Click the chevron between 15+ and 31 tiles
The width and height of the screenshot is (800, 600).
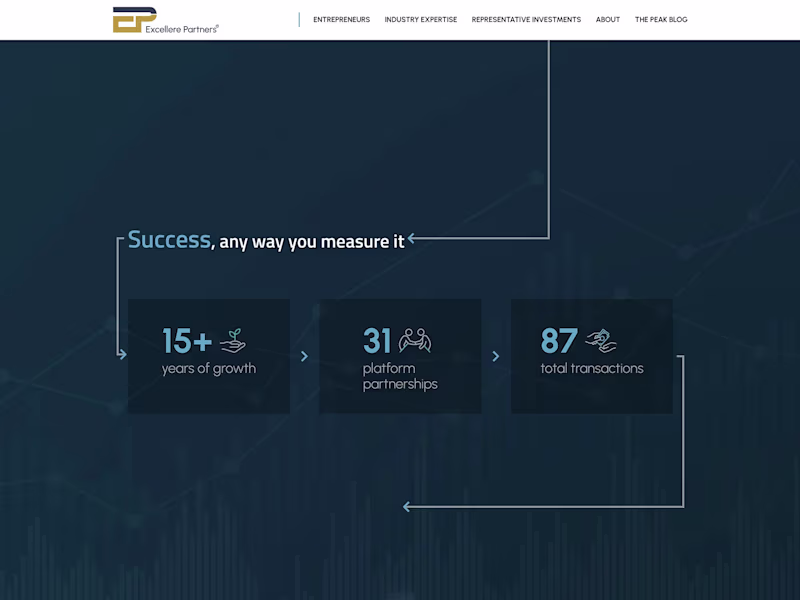(x=305, y=356)
